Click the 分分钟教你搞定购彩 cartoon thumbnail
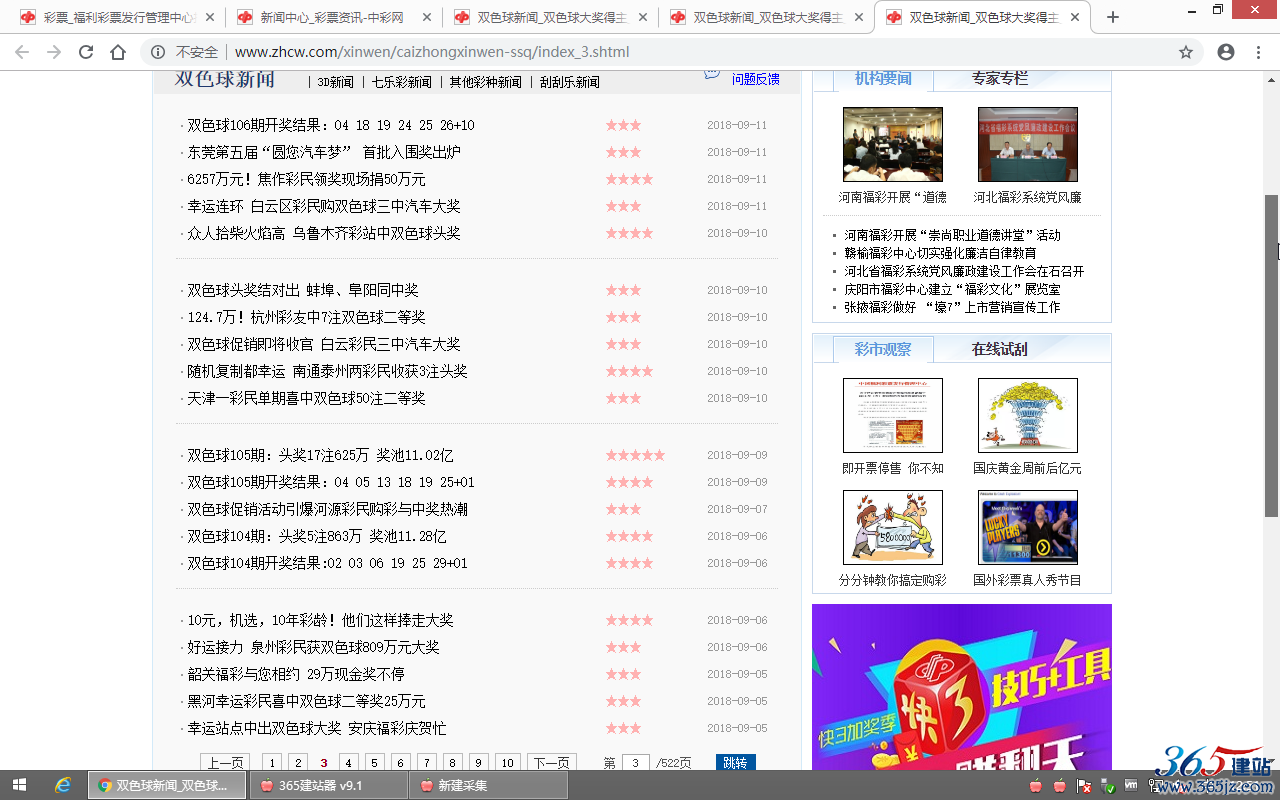This screenshot has height=800, width=1280. pyautogui.click(x=892, y=527)
